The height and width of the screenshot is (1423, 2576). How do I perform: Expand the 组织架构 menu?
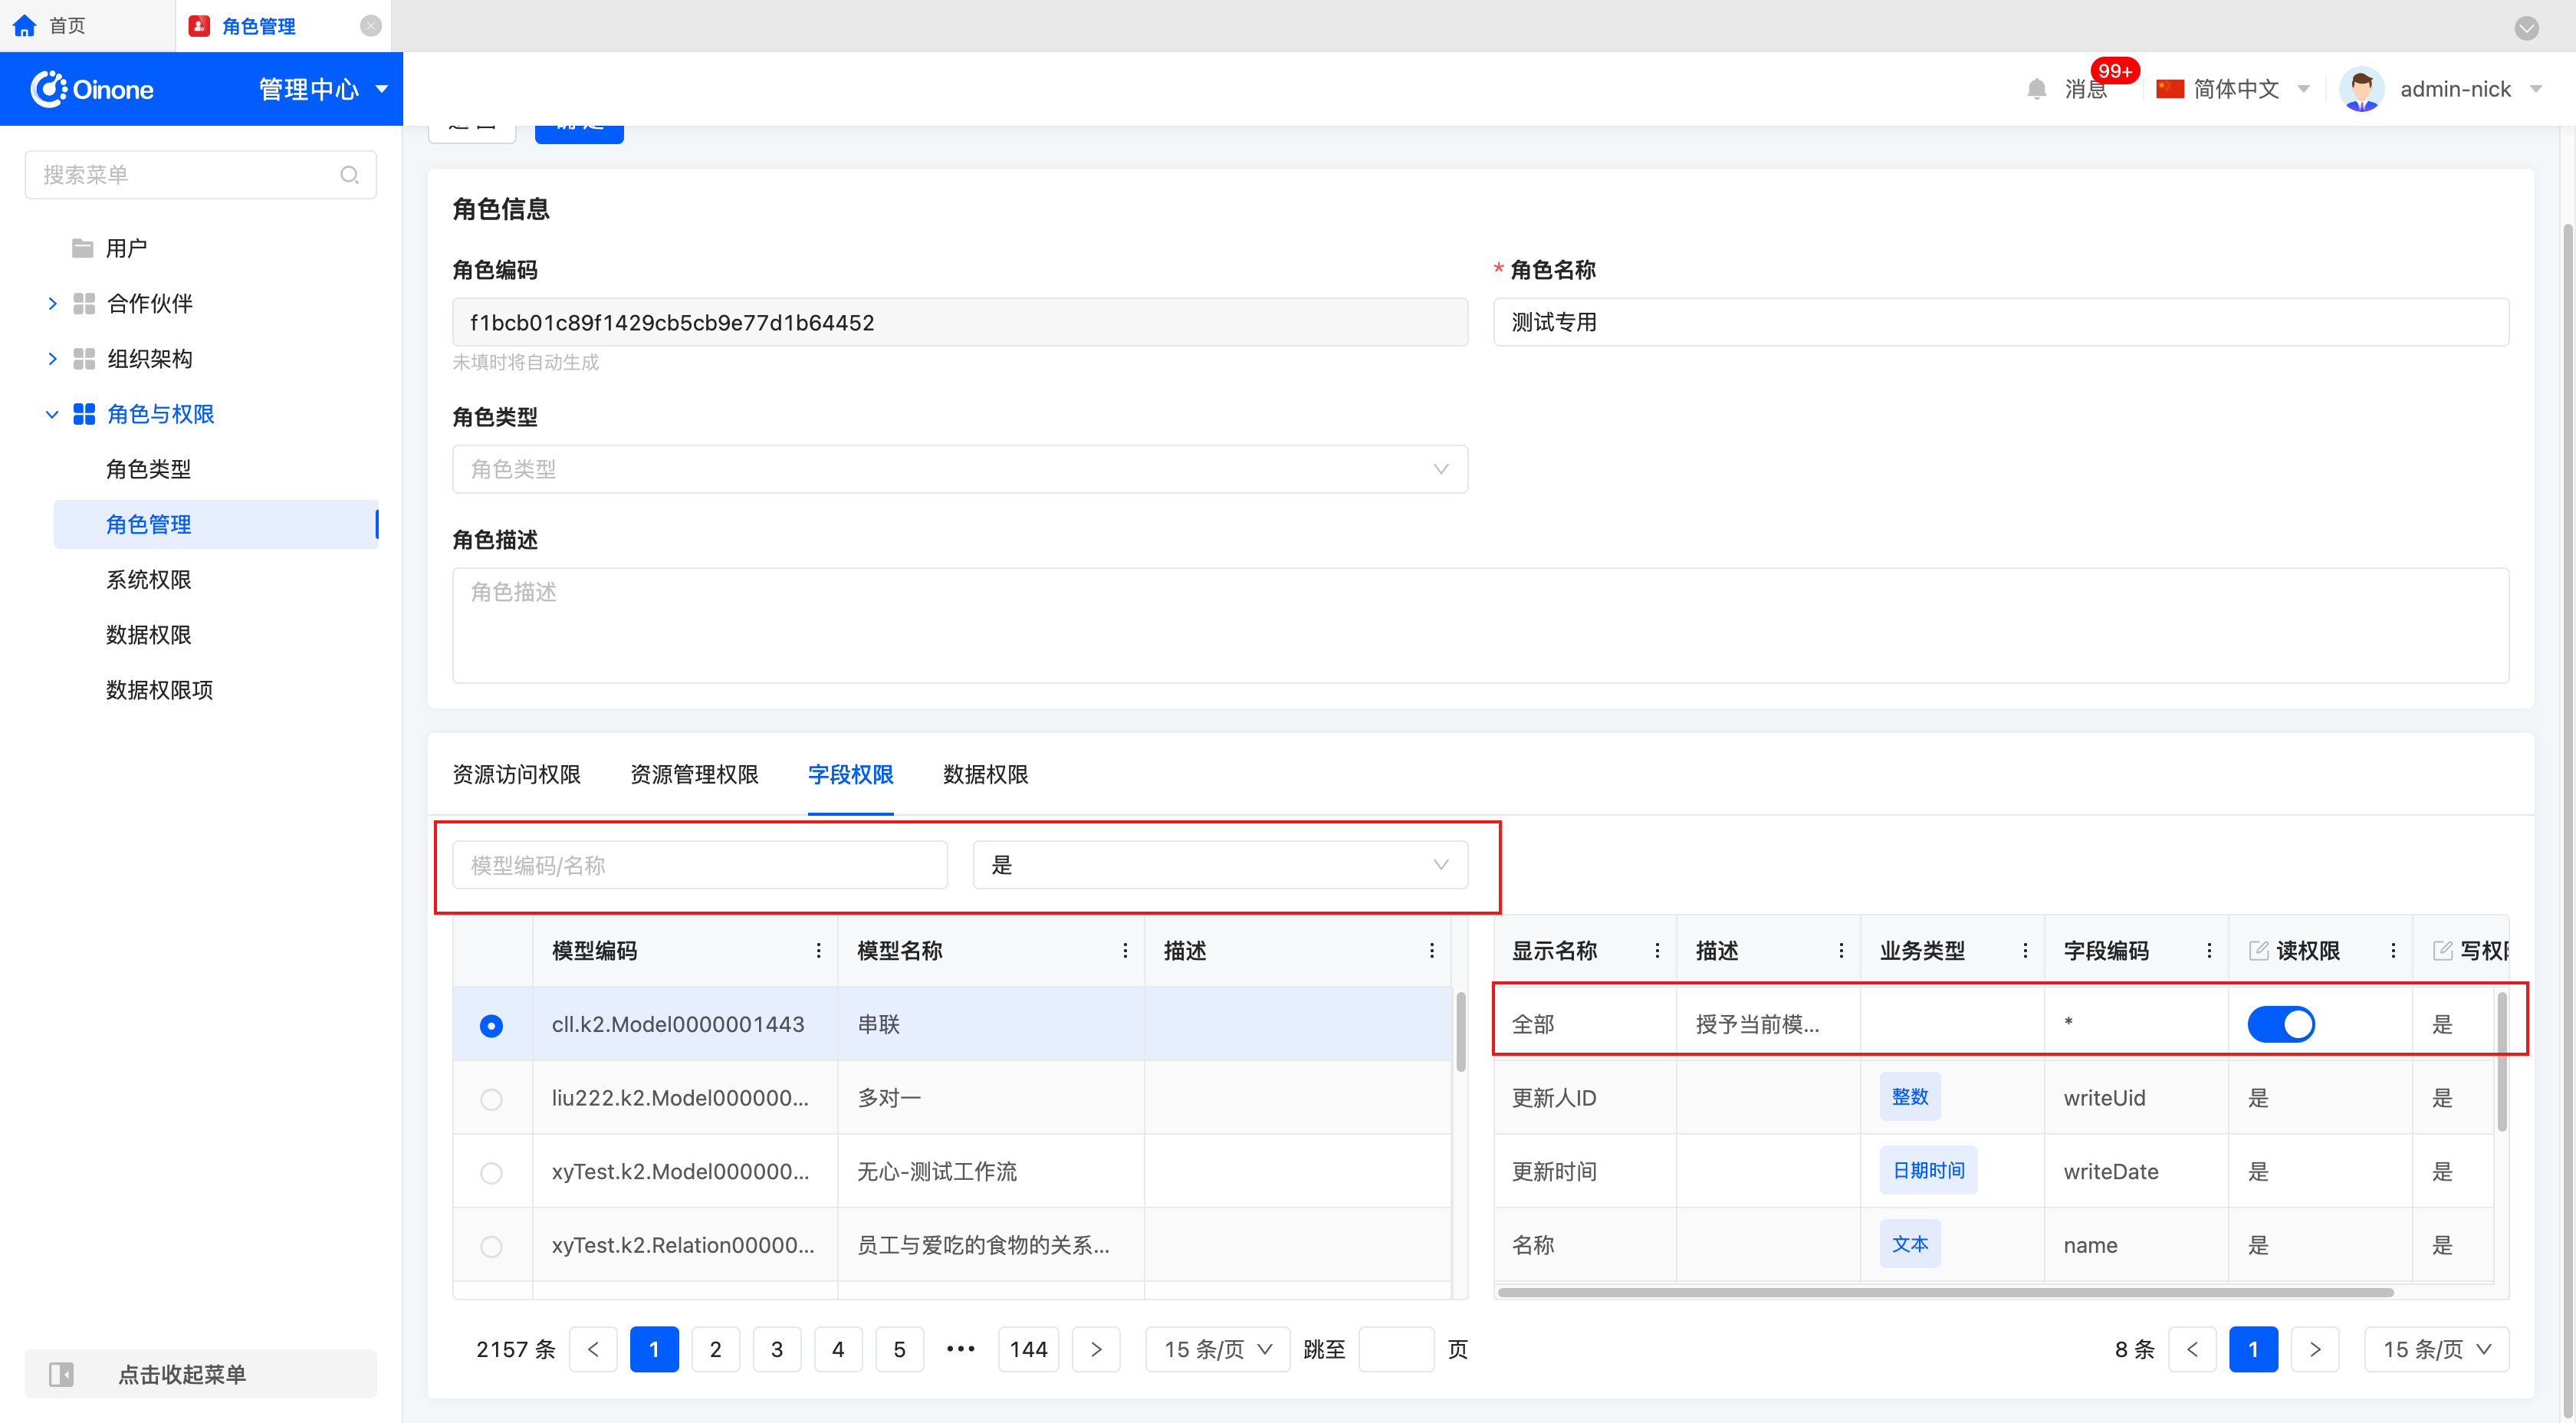pyautogui.click(x=52, y=358)
